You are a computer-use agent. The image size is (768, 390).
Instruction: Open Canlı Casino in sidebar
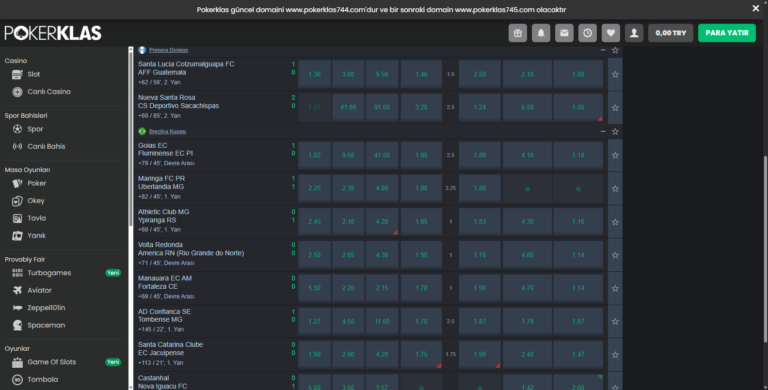[49, 92]
